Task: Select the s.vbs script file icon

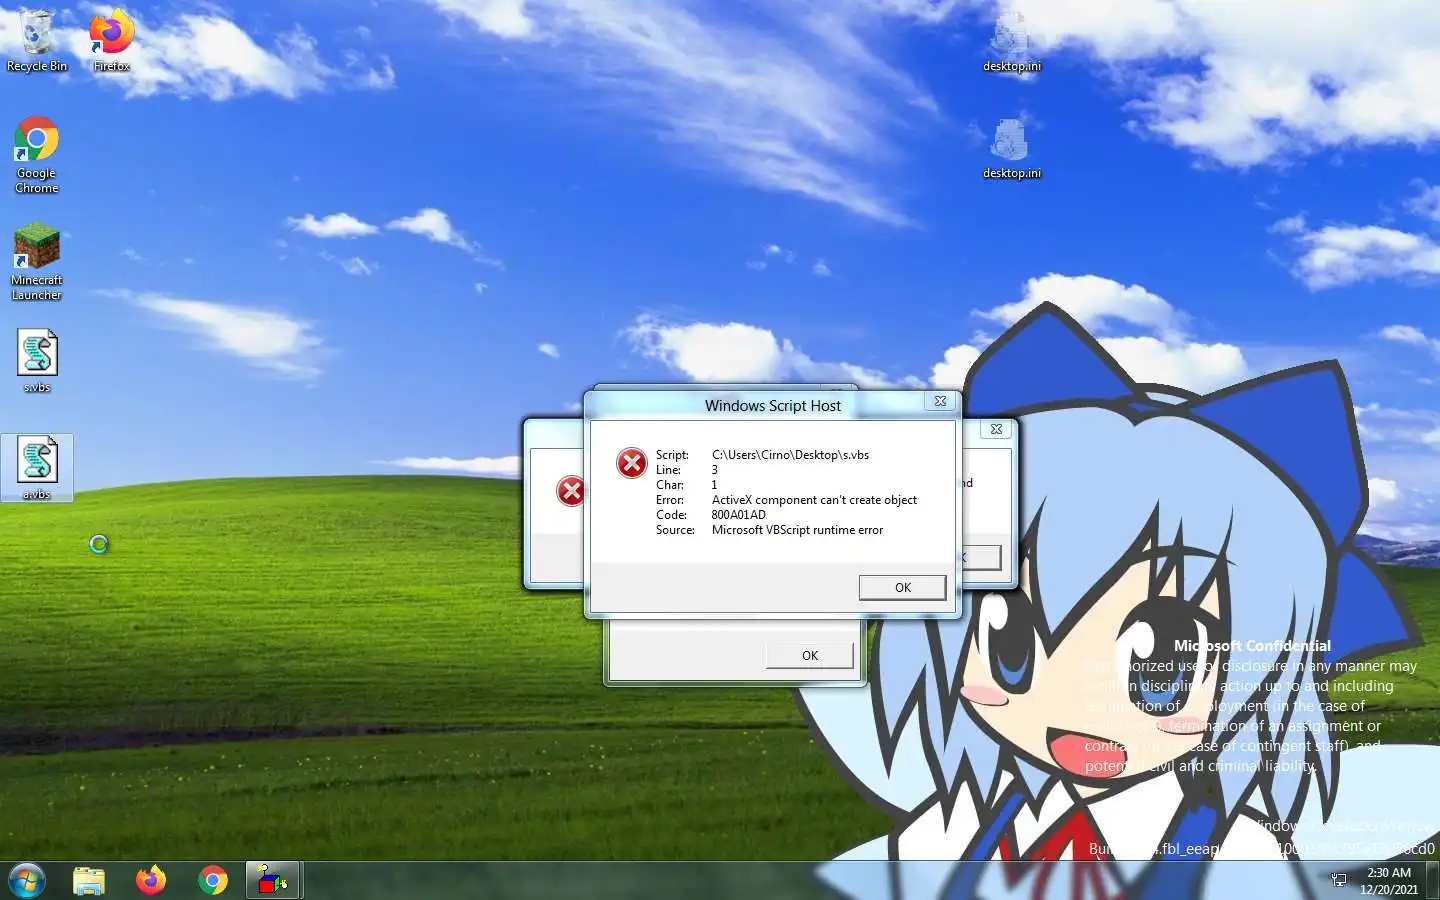Action: coord(37,361)
